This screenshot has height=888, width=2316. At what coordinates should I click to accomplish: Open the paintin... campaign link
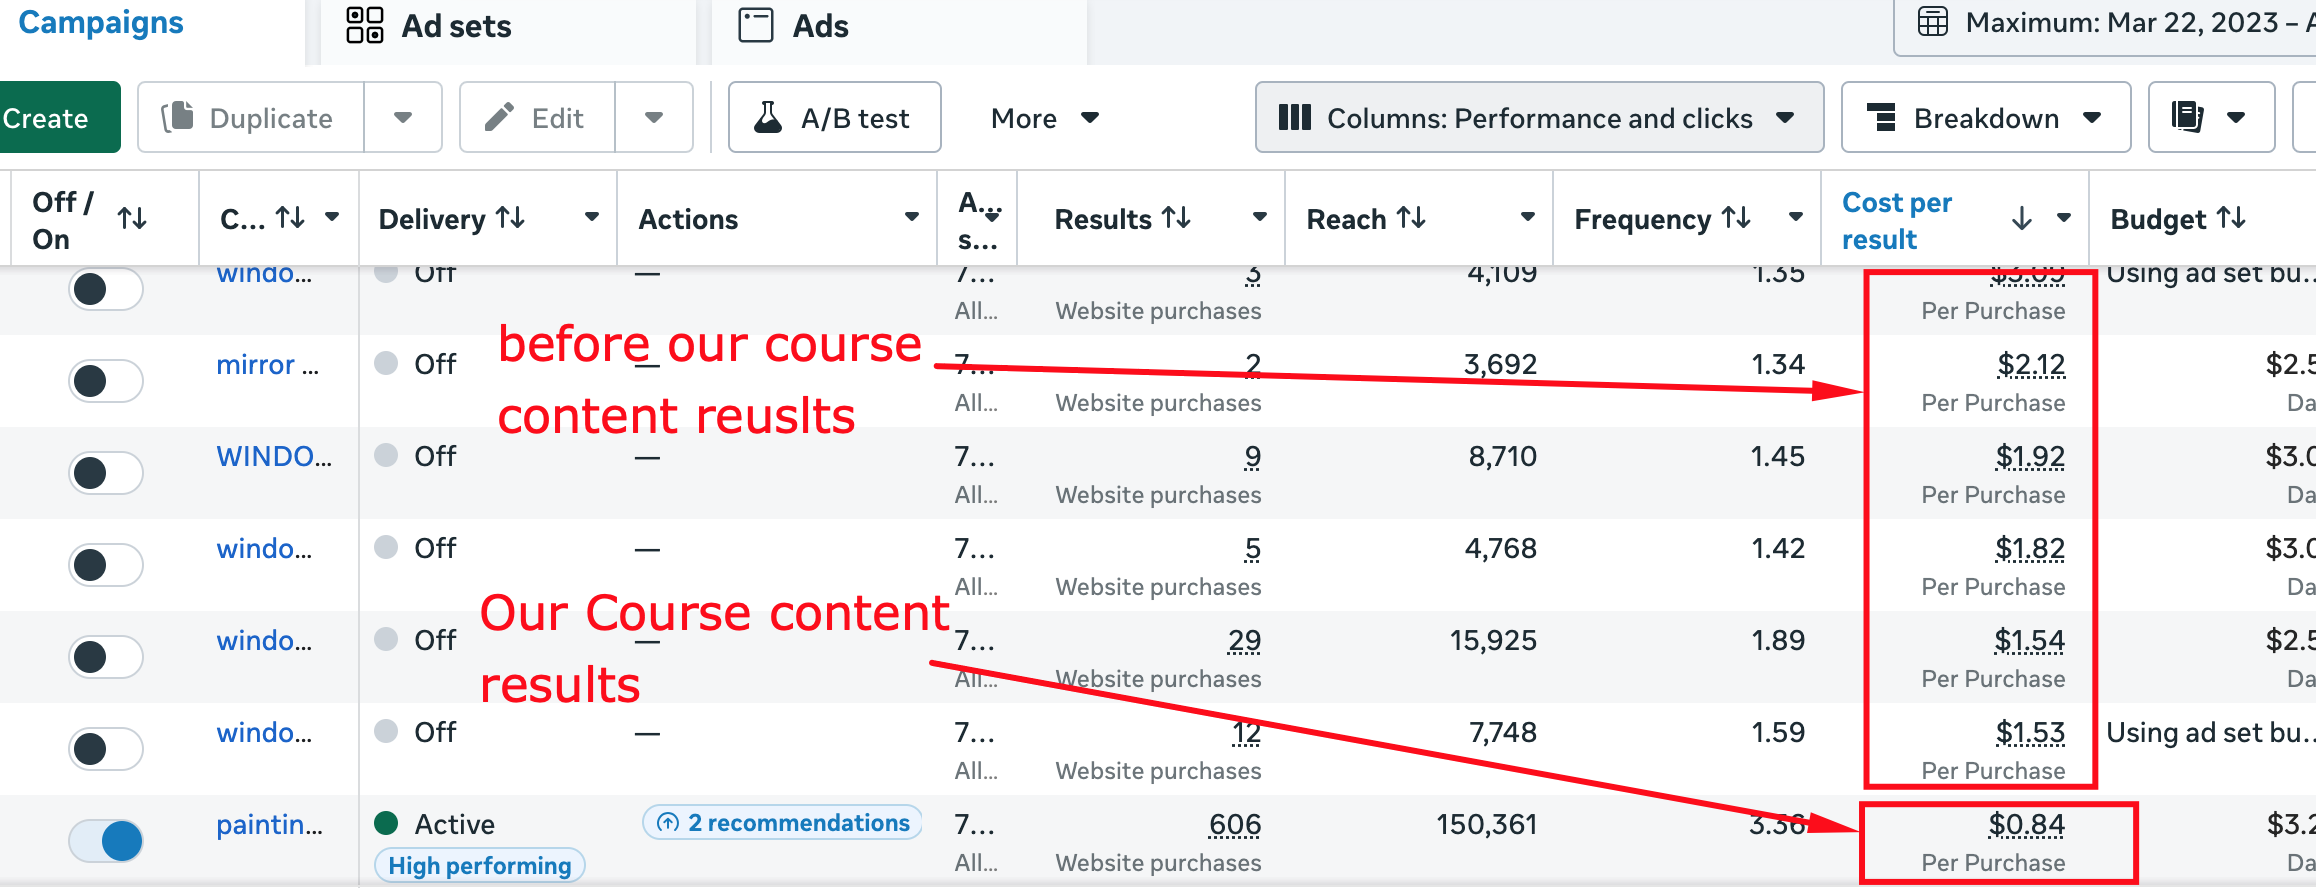269,825
